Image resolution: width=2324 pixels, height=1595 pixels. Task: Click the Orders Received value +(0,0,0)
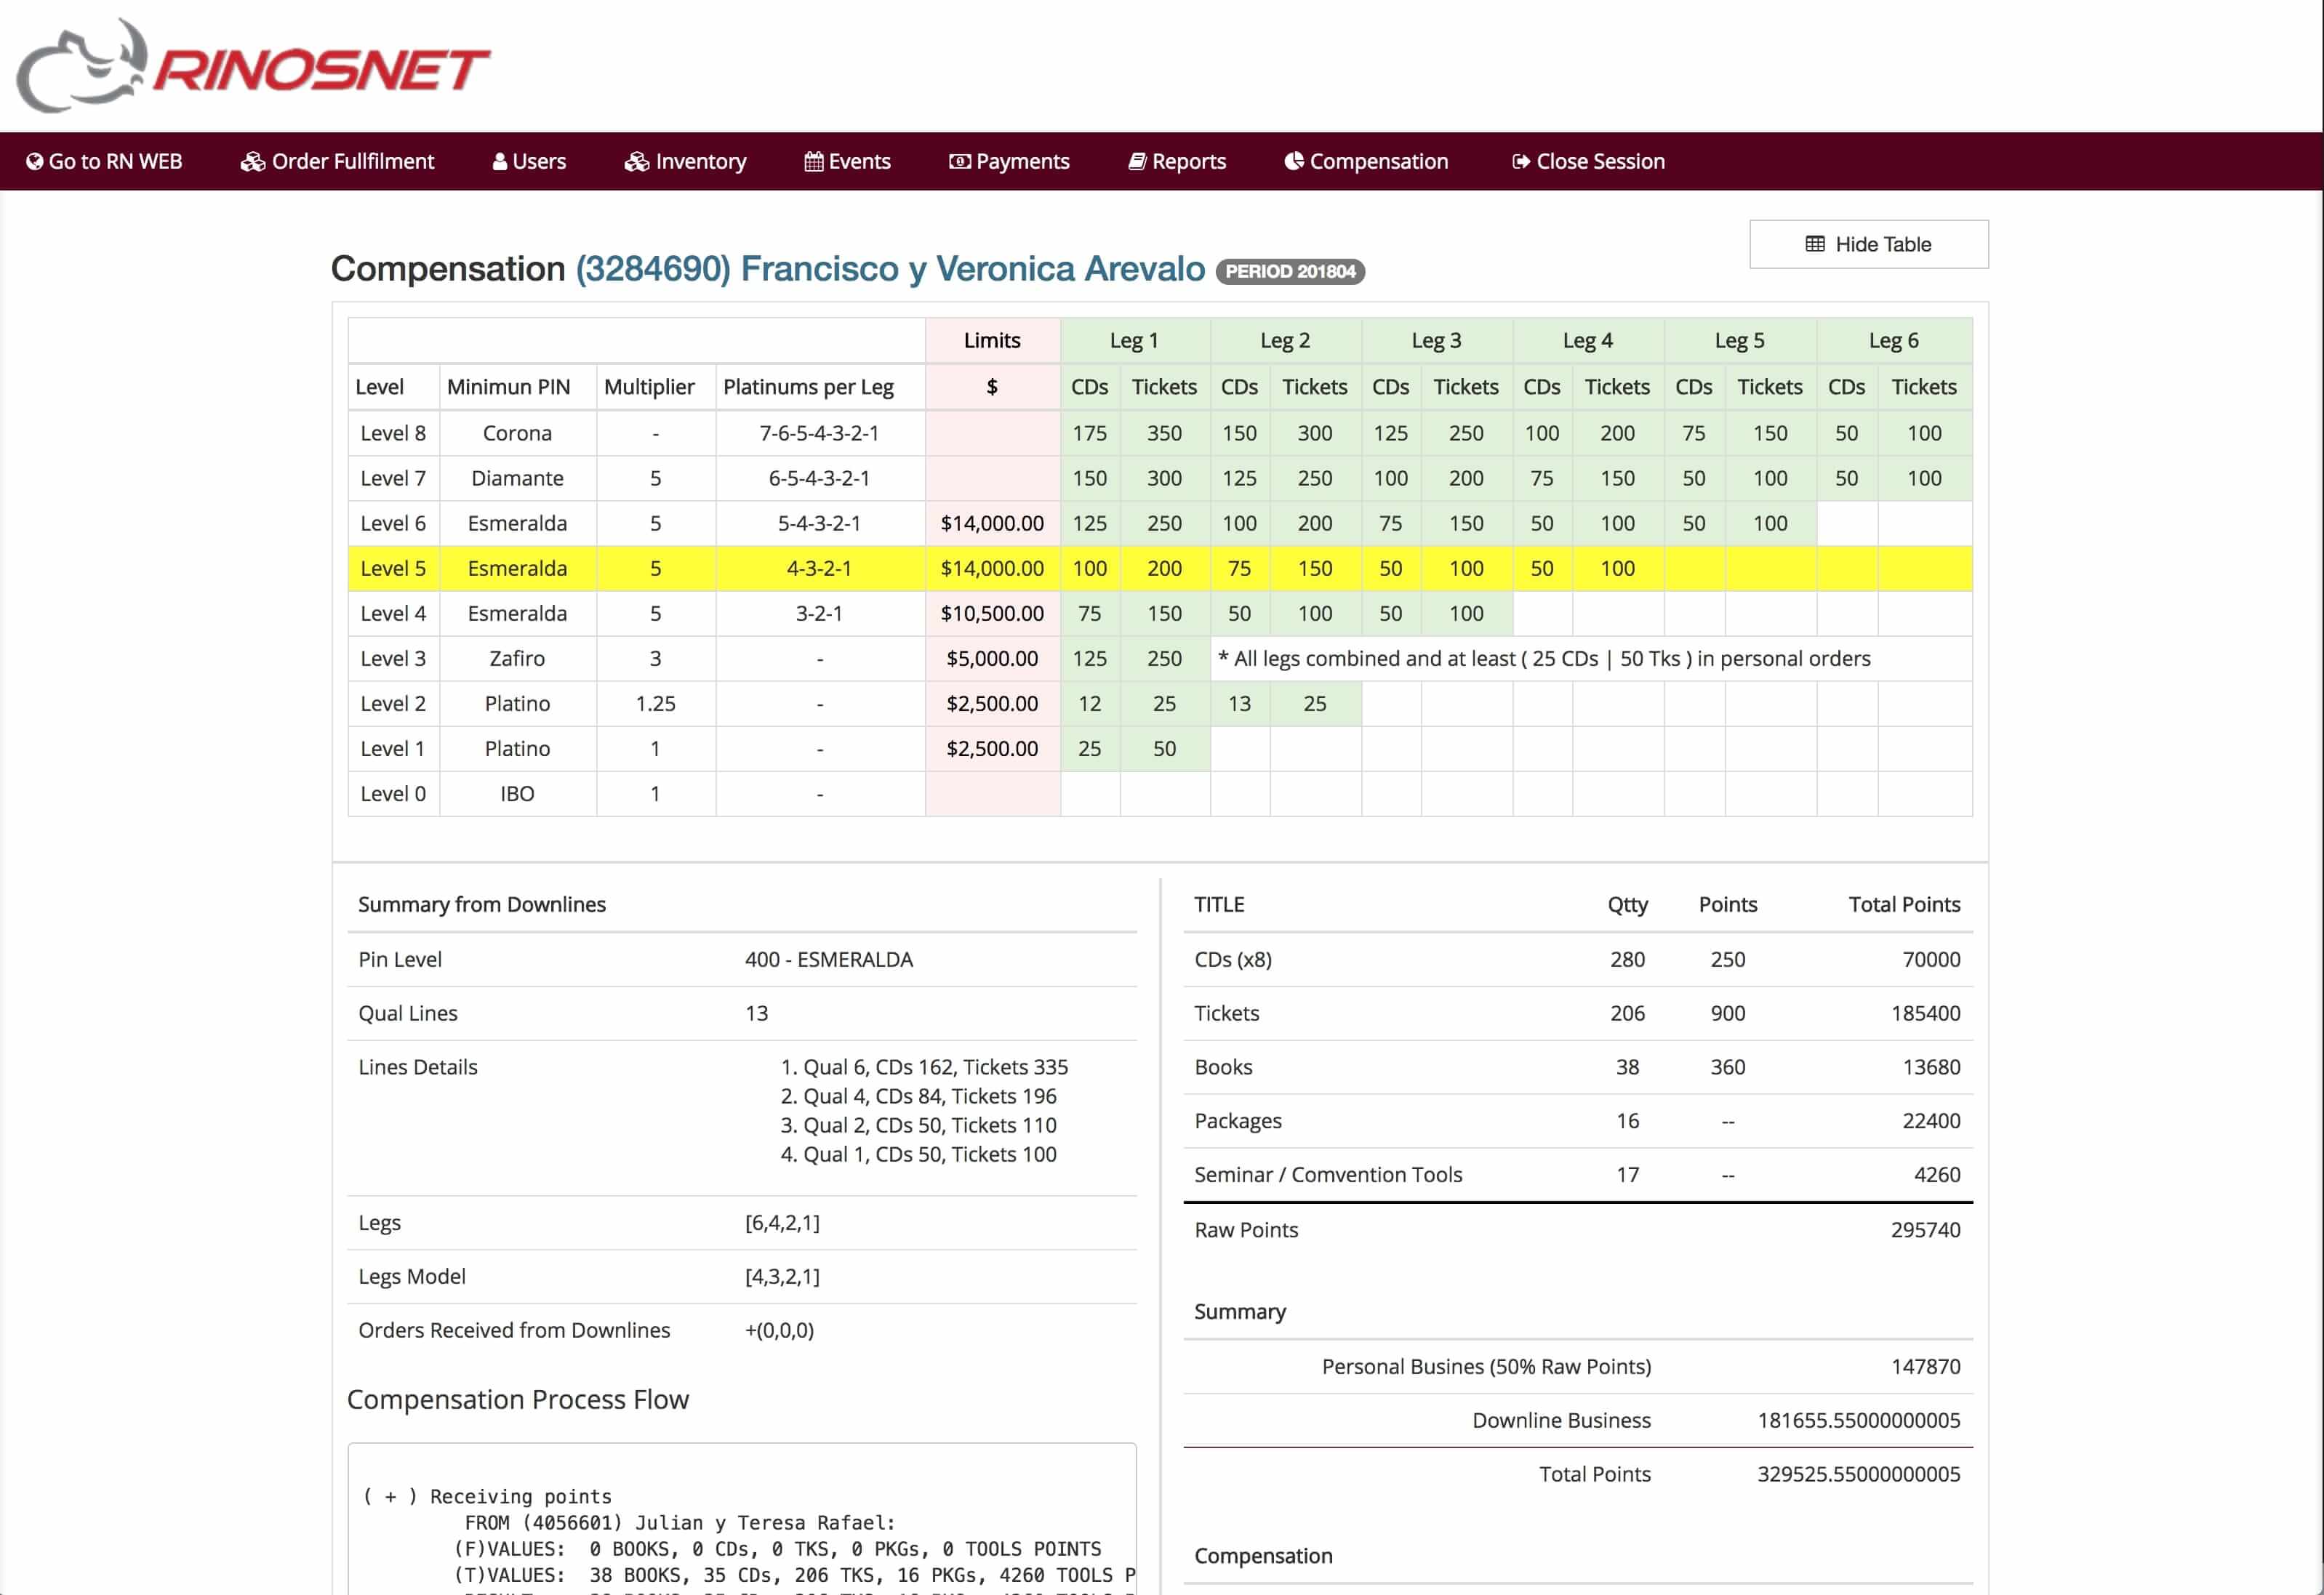[779, 1330]
